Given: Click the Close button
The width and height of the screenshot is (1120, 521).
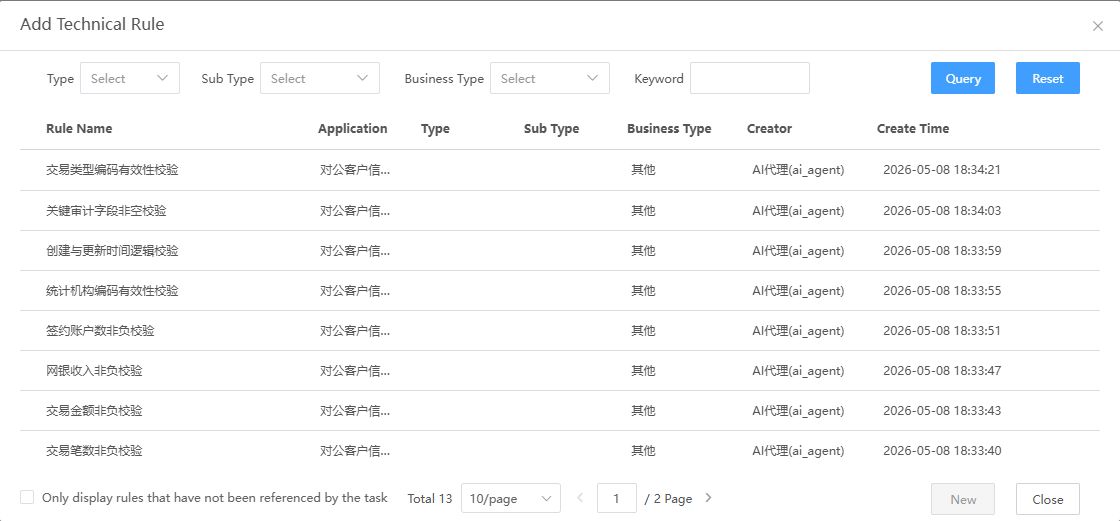Looking at the screenshot, I should point(1048,500).
